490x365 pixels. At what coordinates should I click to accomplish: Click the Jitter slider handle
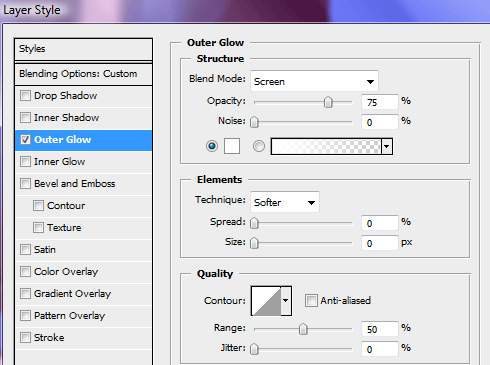254,349
